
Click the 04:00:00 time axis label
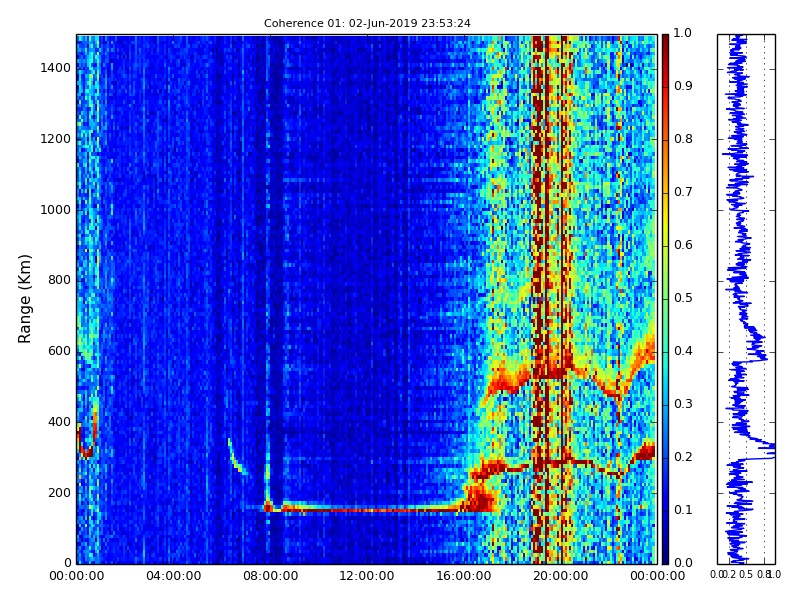point(173,576)
